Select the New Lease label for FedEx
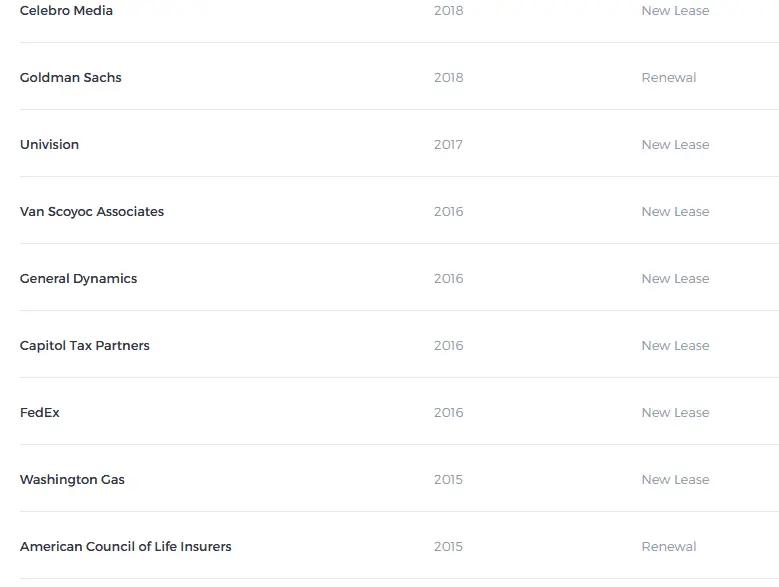 (675, 413)
